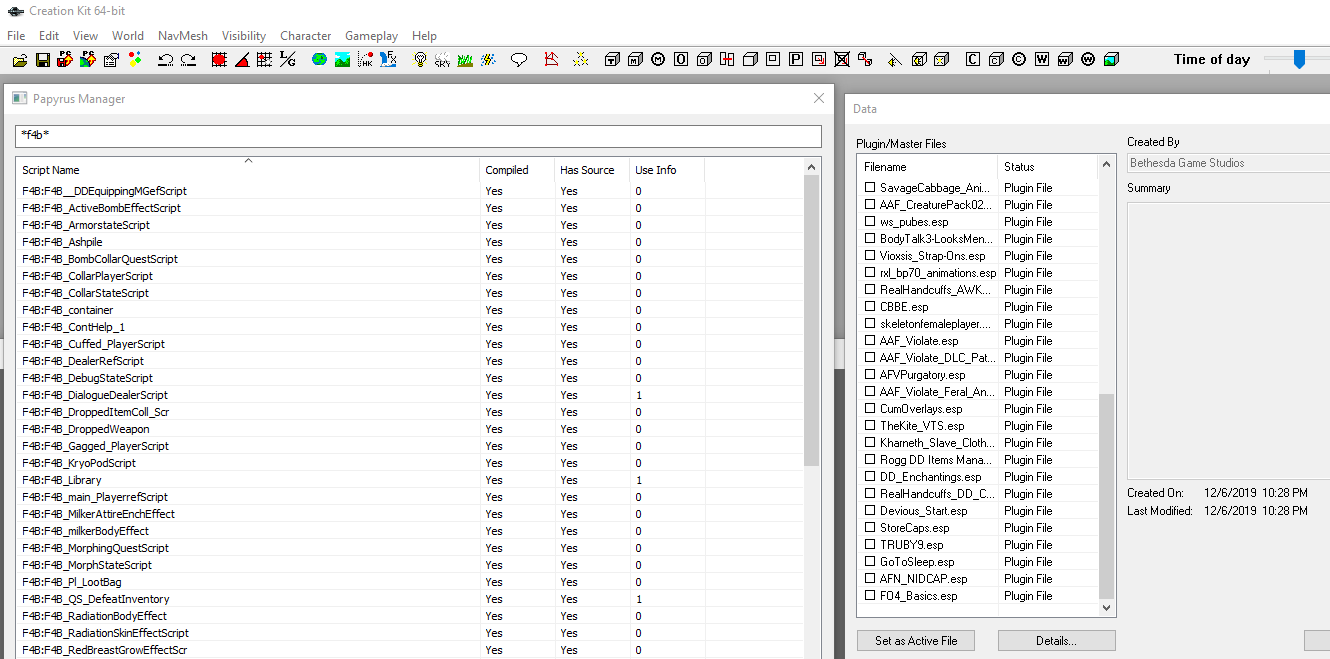Click the globe world toolbar icon

tap(319, 60)
